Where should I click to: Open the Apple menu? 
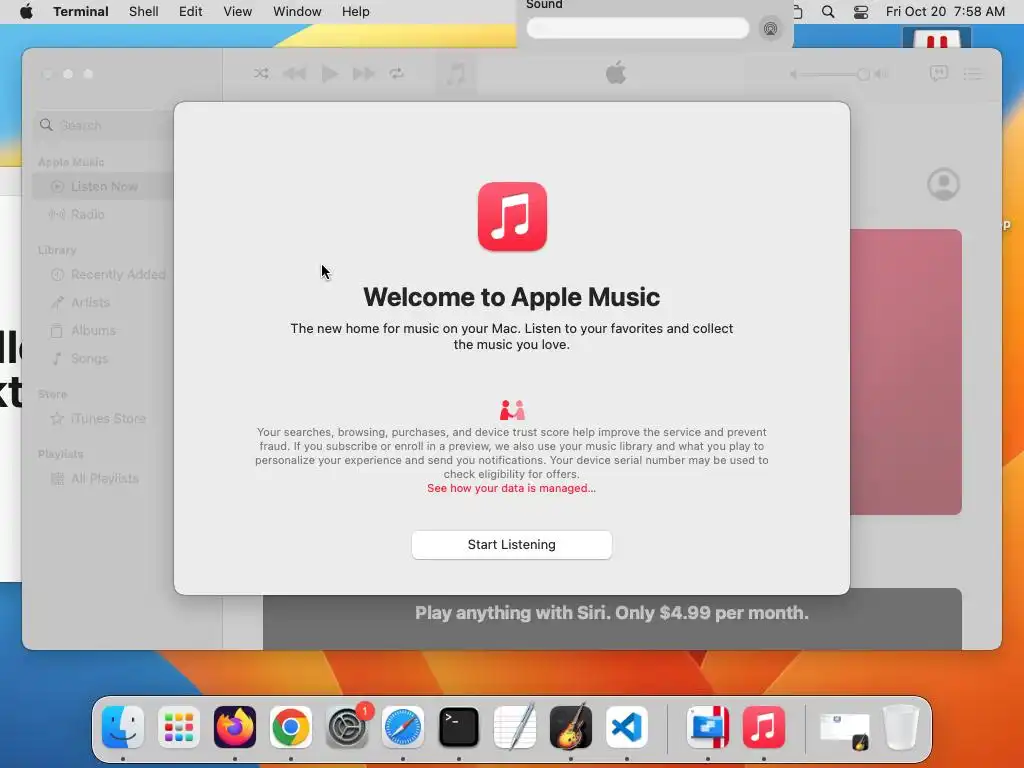point(26,12)
